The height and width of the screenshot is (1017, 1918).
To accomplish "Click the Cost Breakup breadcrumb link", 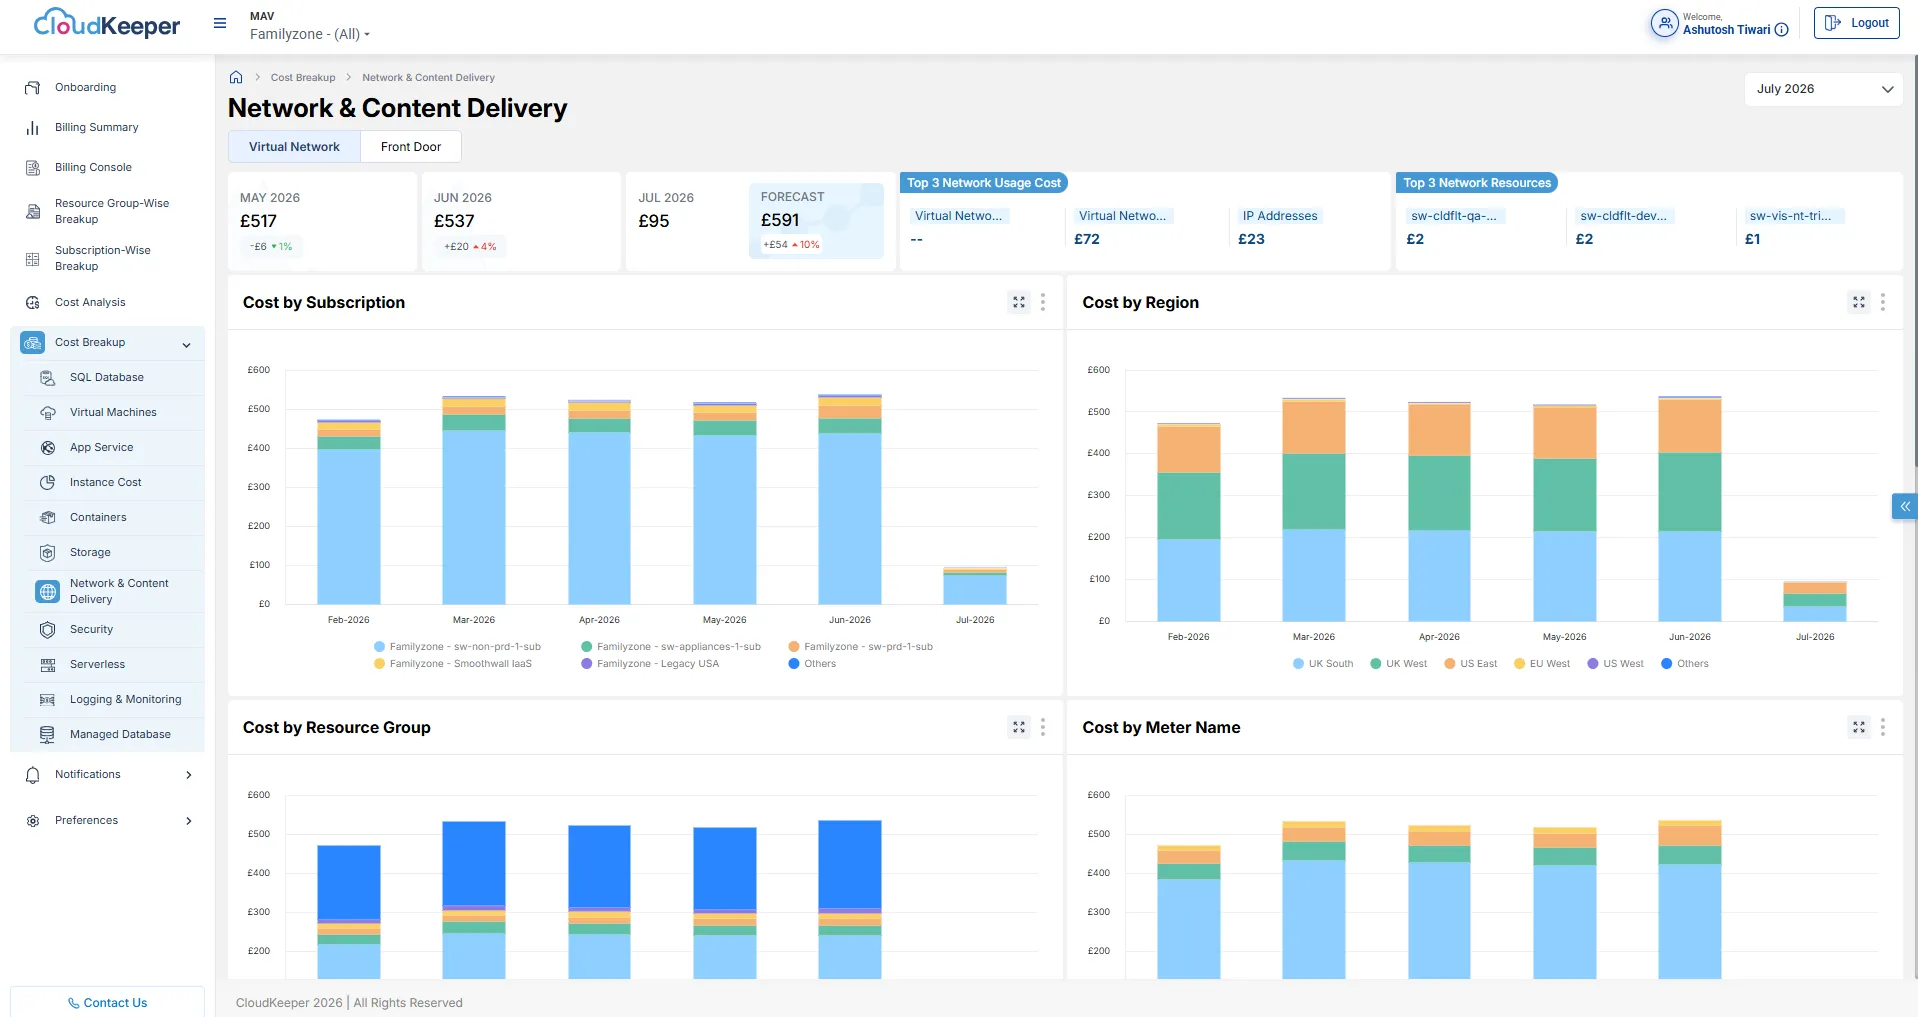I will (303, 78).
